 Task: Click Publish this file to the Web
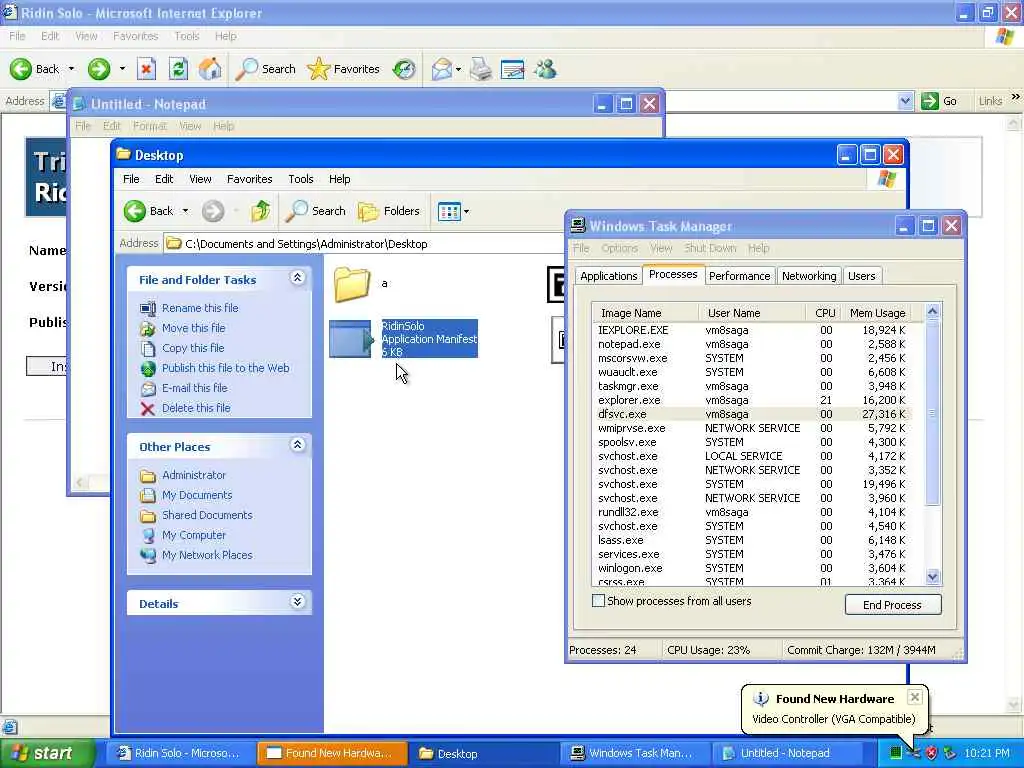coord(225,368)
